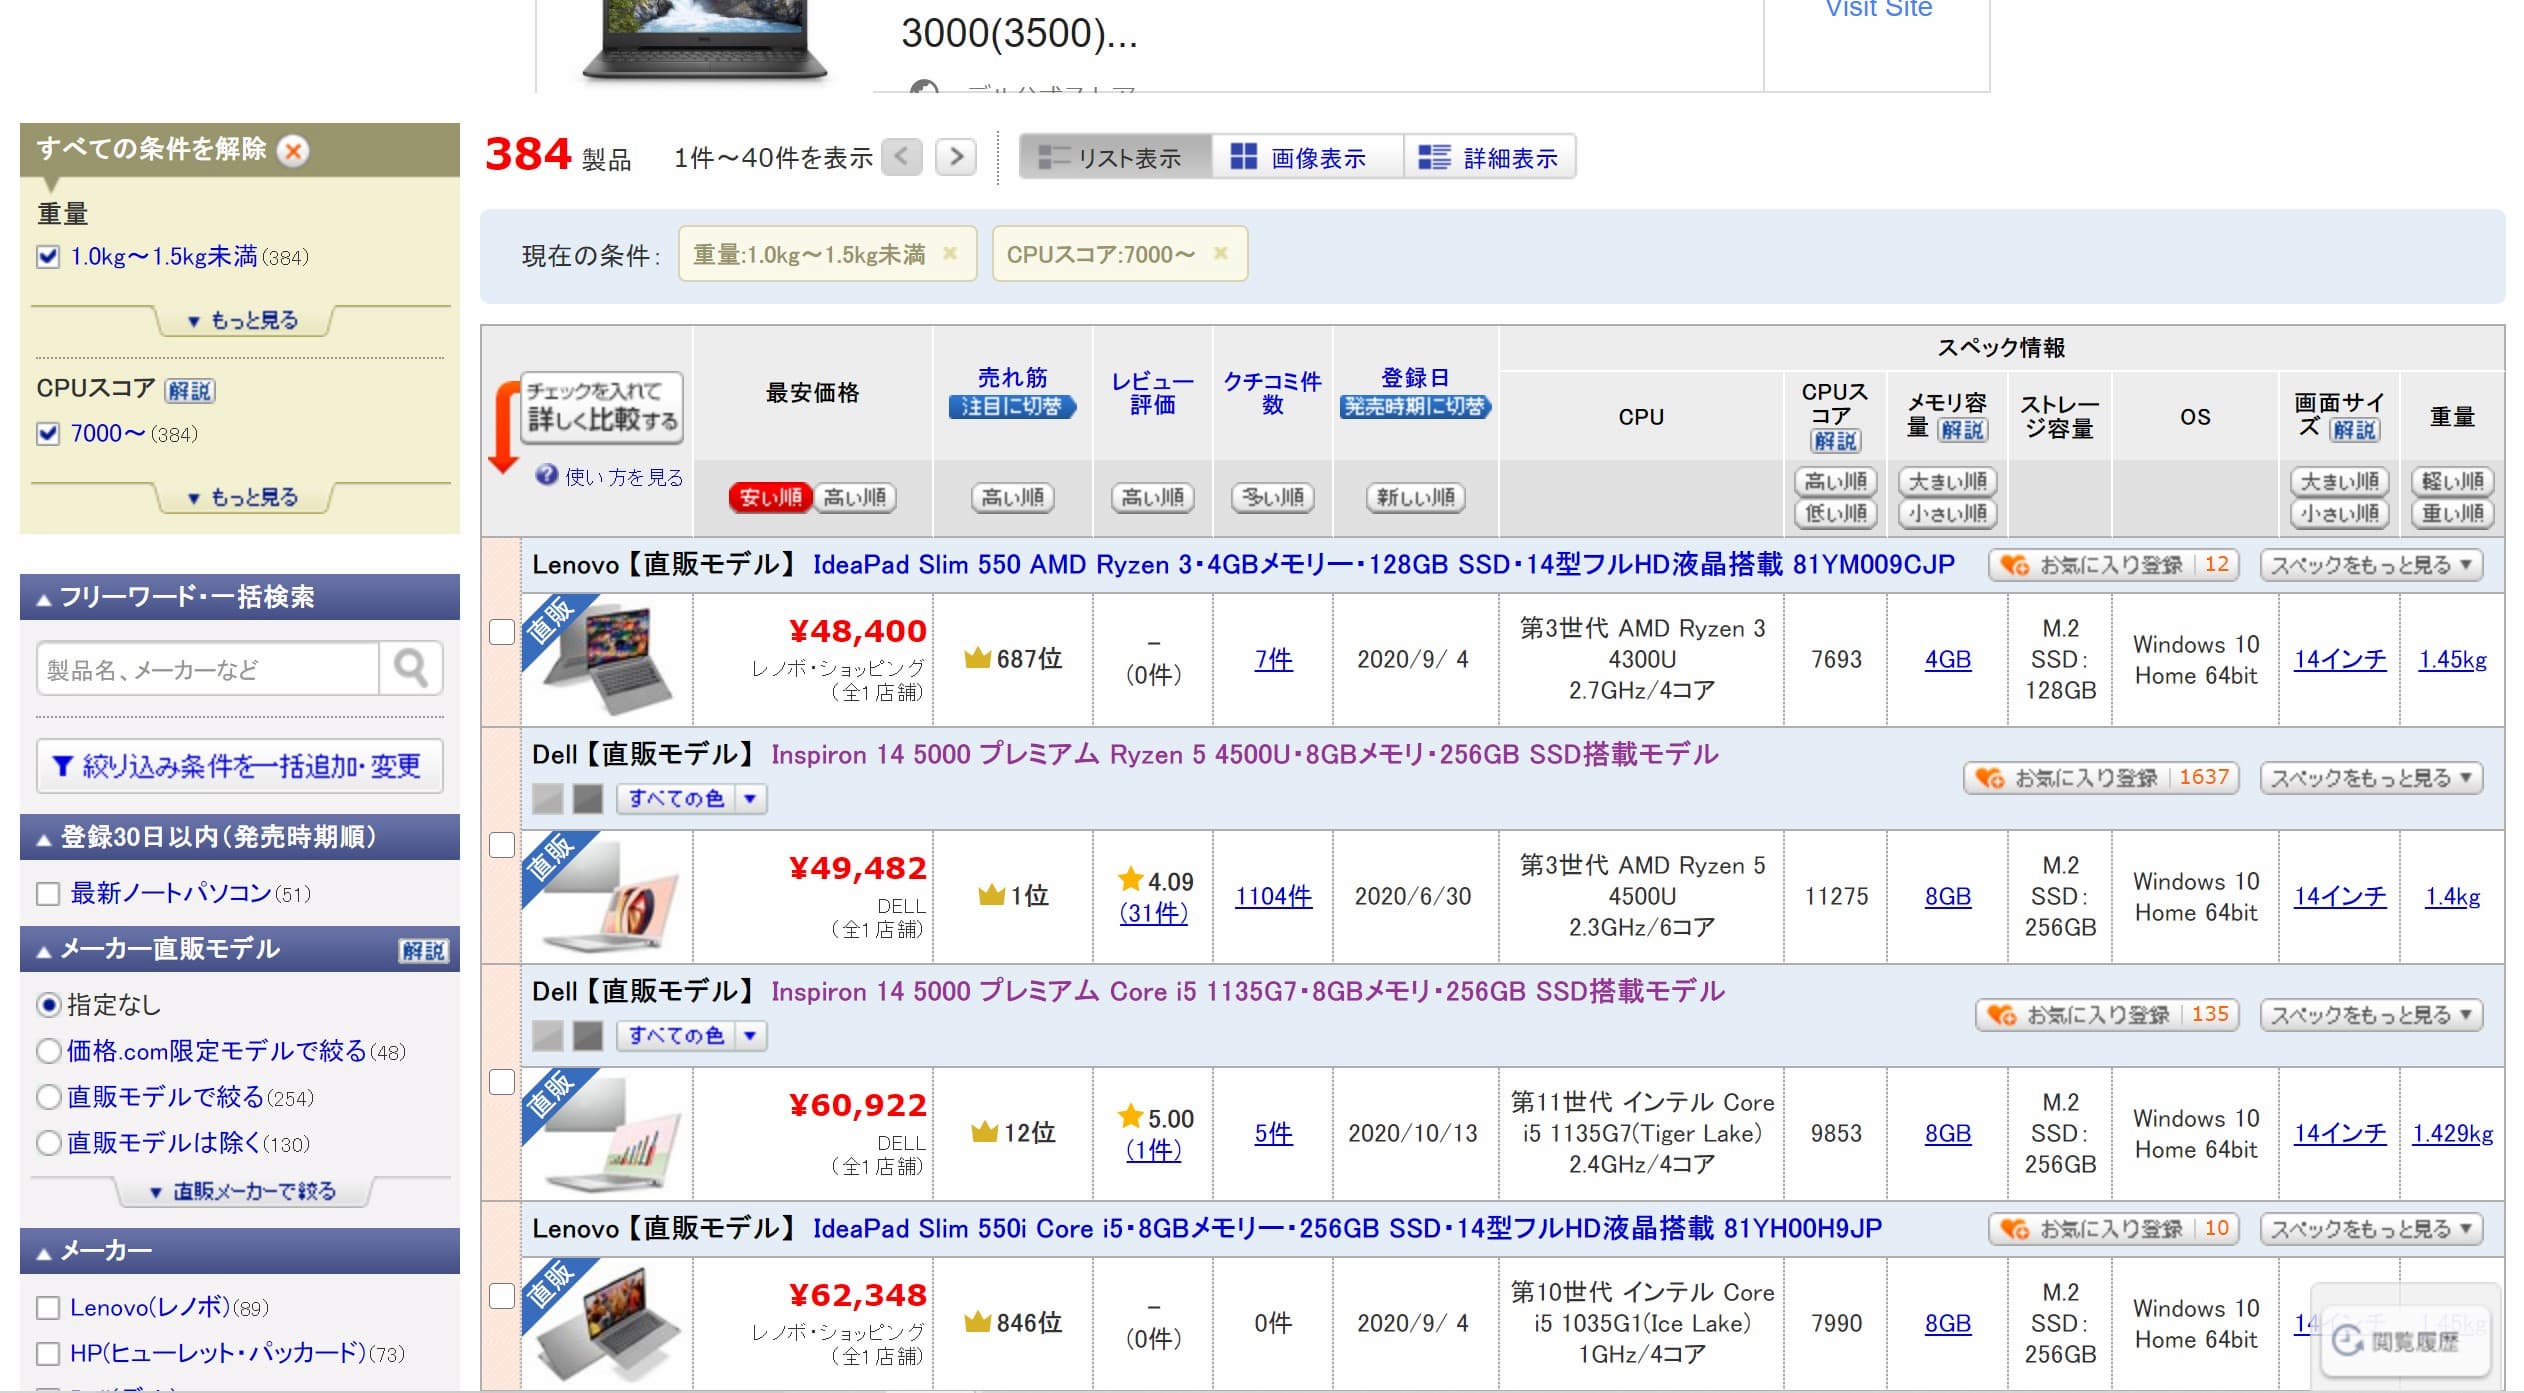Select the 指定なし radio option
The height and width of the screenshot is (1393, 2524).
pyautogui.click(x=49, y=1005)
